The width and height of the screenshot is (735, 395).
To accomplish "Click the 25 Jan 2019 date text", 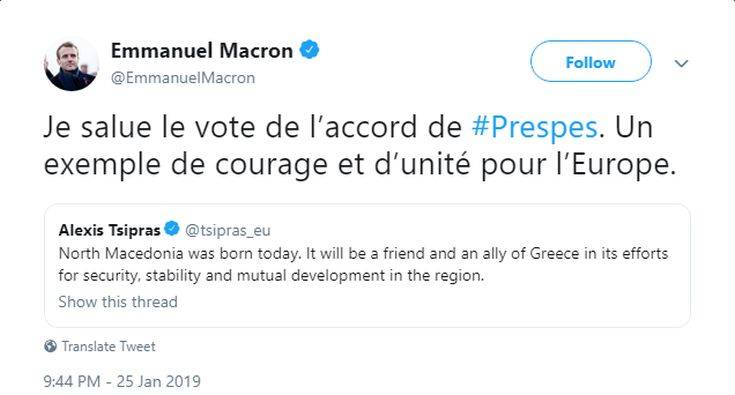I will point(158,381).
